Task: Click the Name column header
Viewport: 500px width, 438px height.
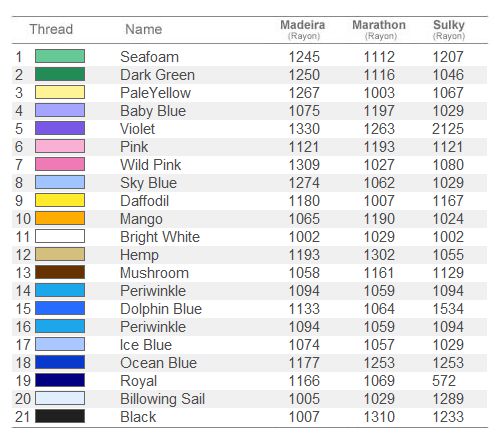Action: [x=144, y=29]
